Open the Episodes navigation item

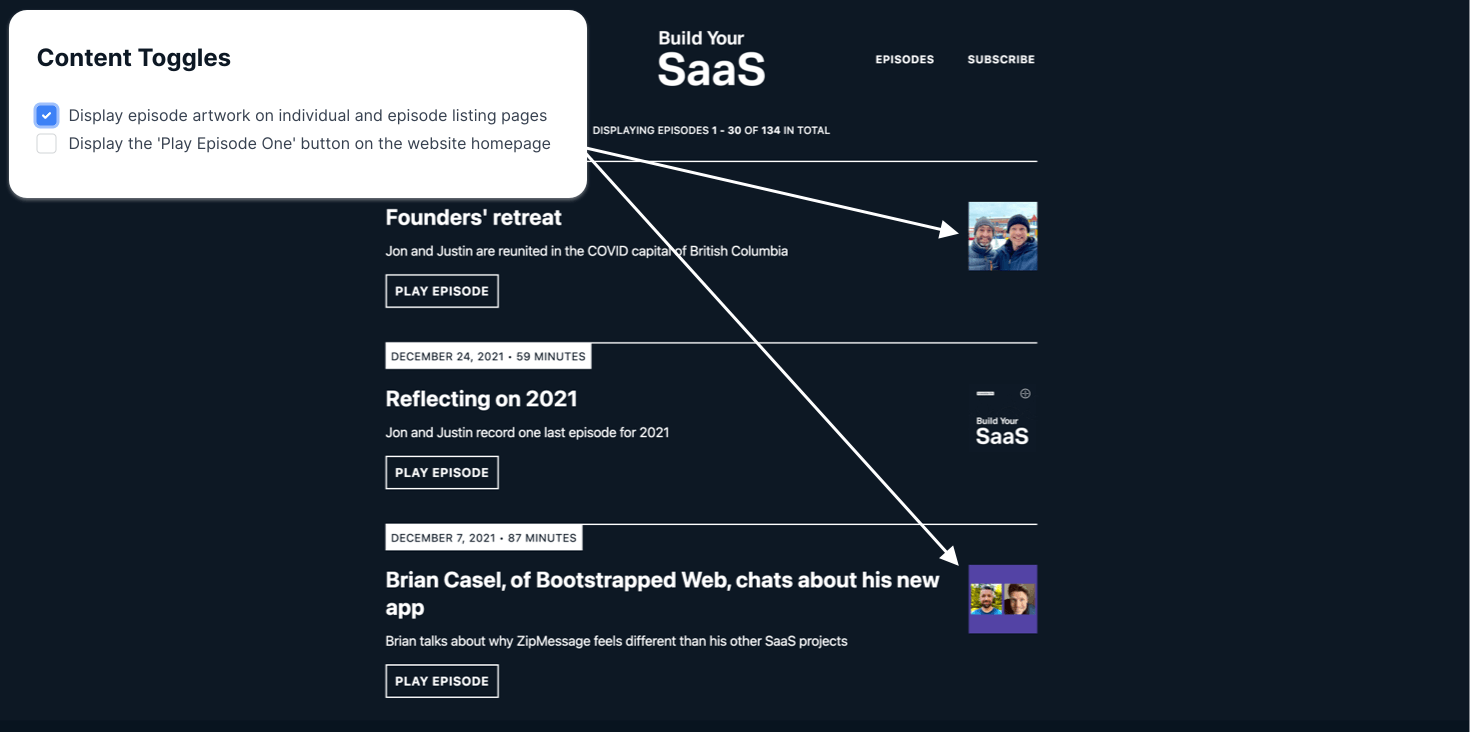click(x=904, y=60)
